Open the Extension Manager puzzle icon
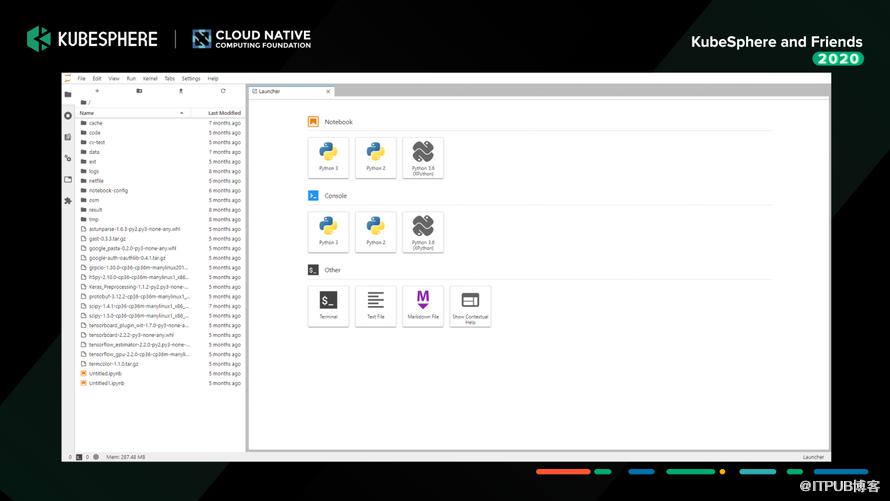The image size is (890, 501). click(68, 201)
